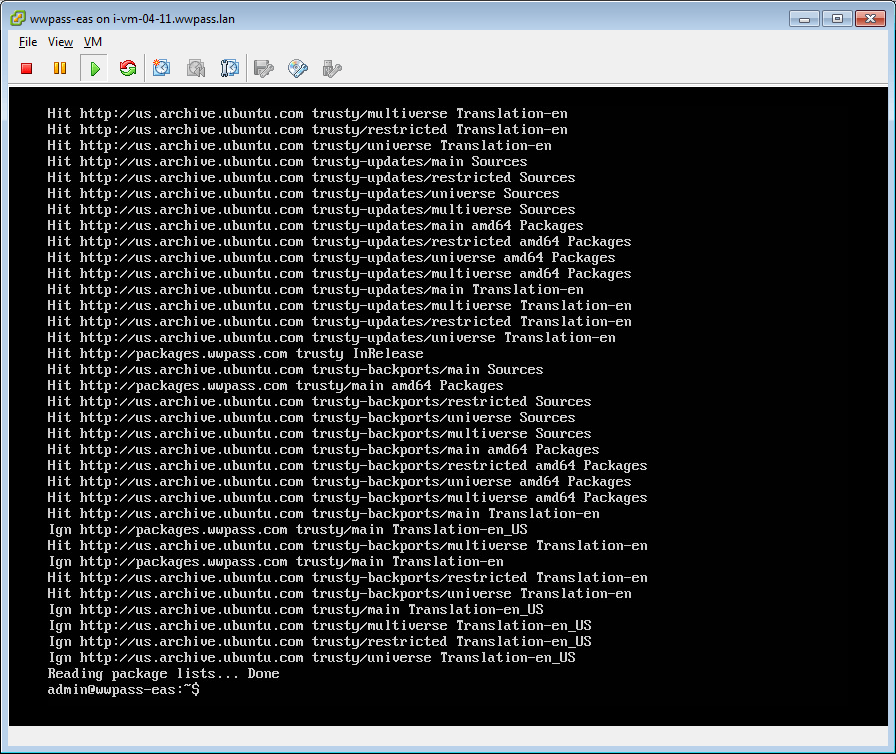Power off the virtual machine
This screenshot has height=754, width=896.
click(26, 68)
